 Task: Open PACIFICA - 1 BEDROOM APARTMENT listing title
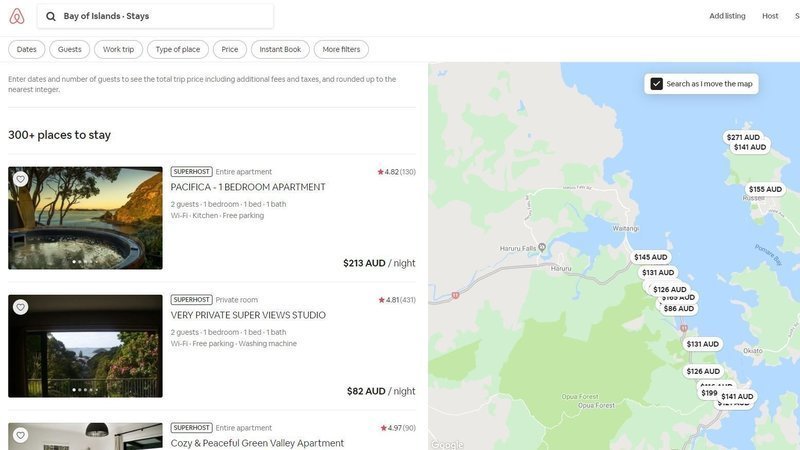click(x=248, y=187)
